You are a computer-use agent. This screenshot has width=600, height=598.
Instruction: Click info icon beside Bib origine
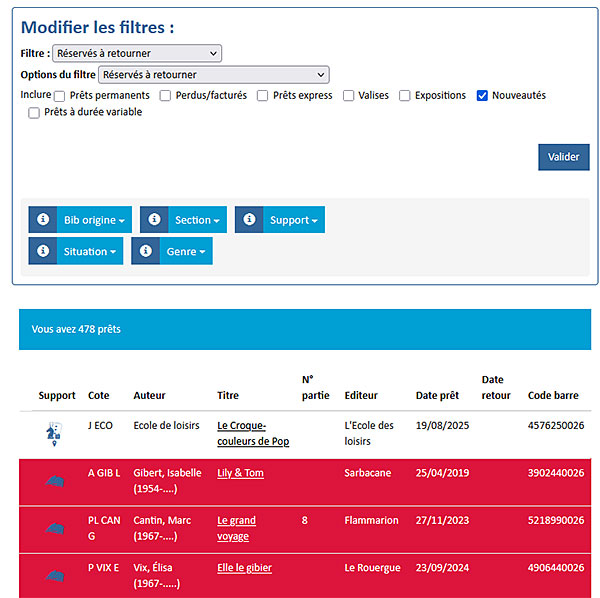tap(43, 220)
